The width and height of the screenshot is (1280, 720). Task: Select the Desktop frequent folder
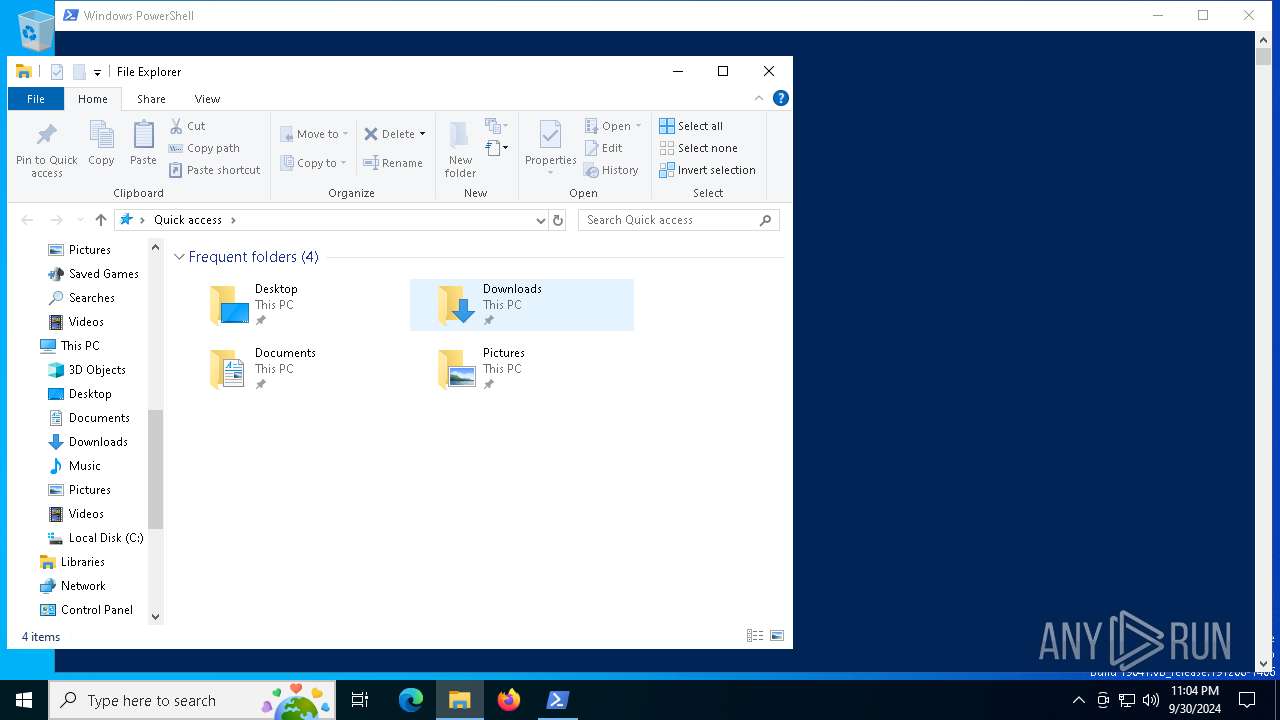294,305
